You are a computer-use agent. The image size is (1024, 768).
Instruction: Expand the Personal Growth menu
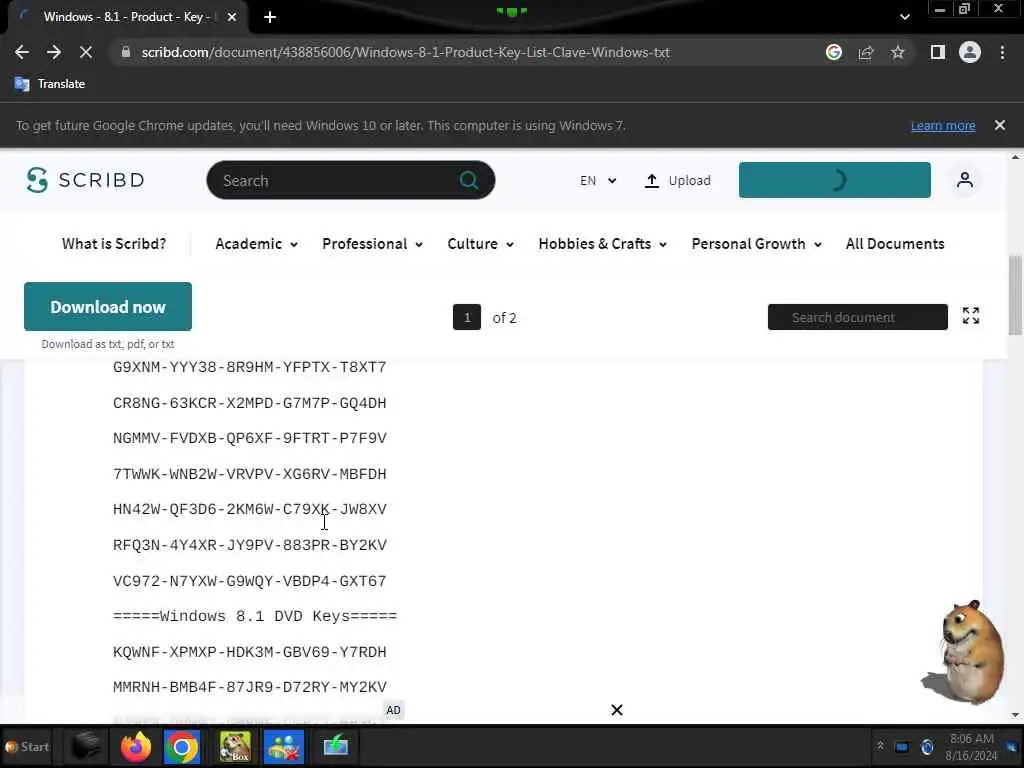point(756,244)
